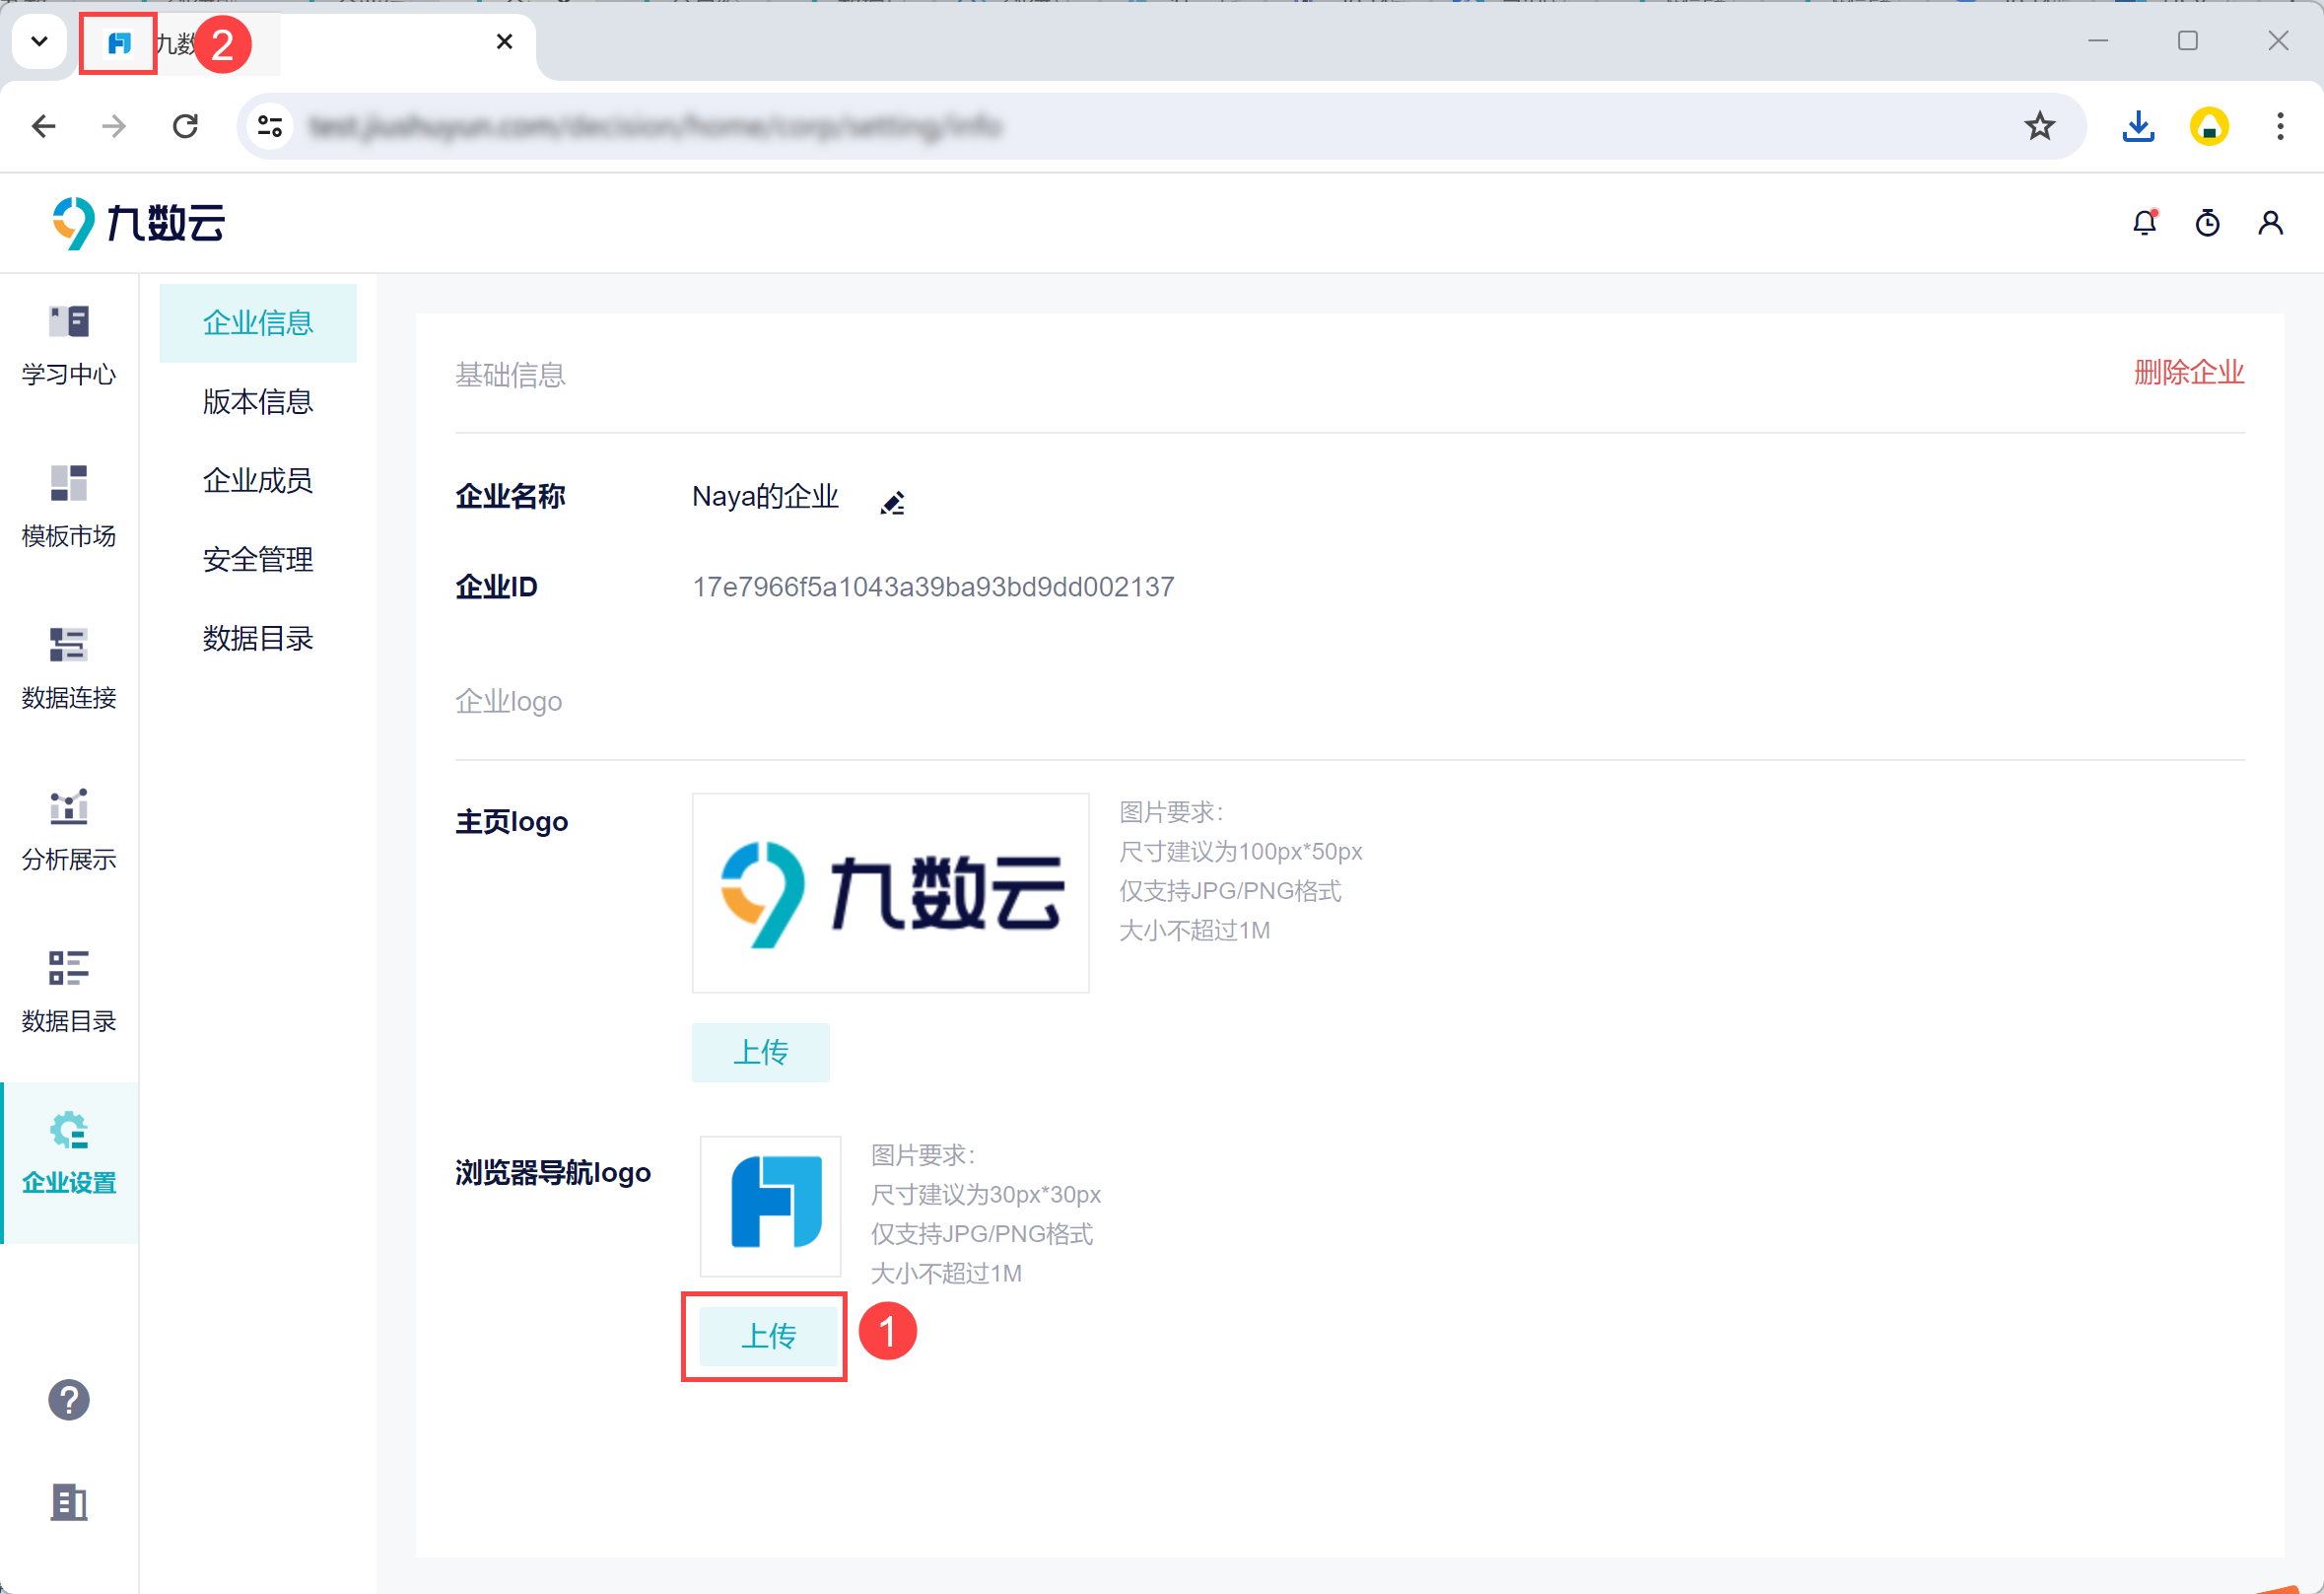2324x1594 pixels.
Task: Click the notification bell icon
Action: coord(2144,222)
